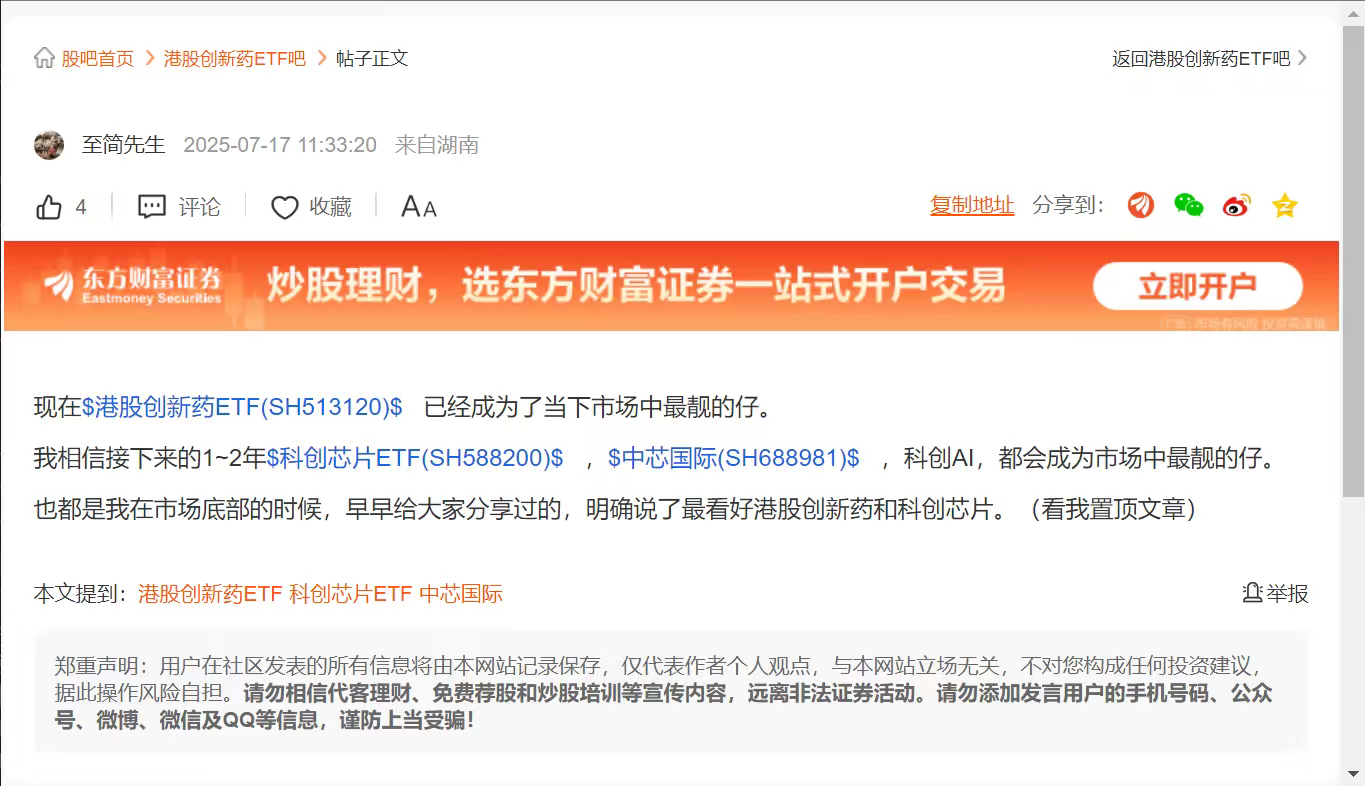The height and width of the screenshot is (786, 1365).
Task: Open 股吧首页 breadcrumb link
Action: (98, 58)
